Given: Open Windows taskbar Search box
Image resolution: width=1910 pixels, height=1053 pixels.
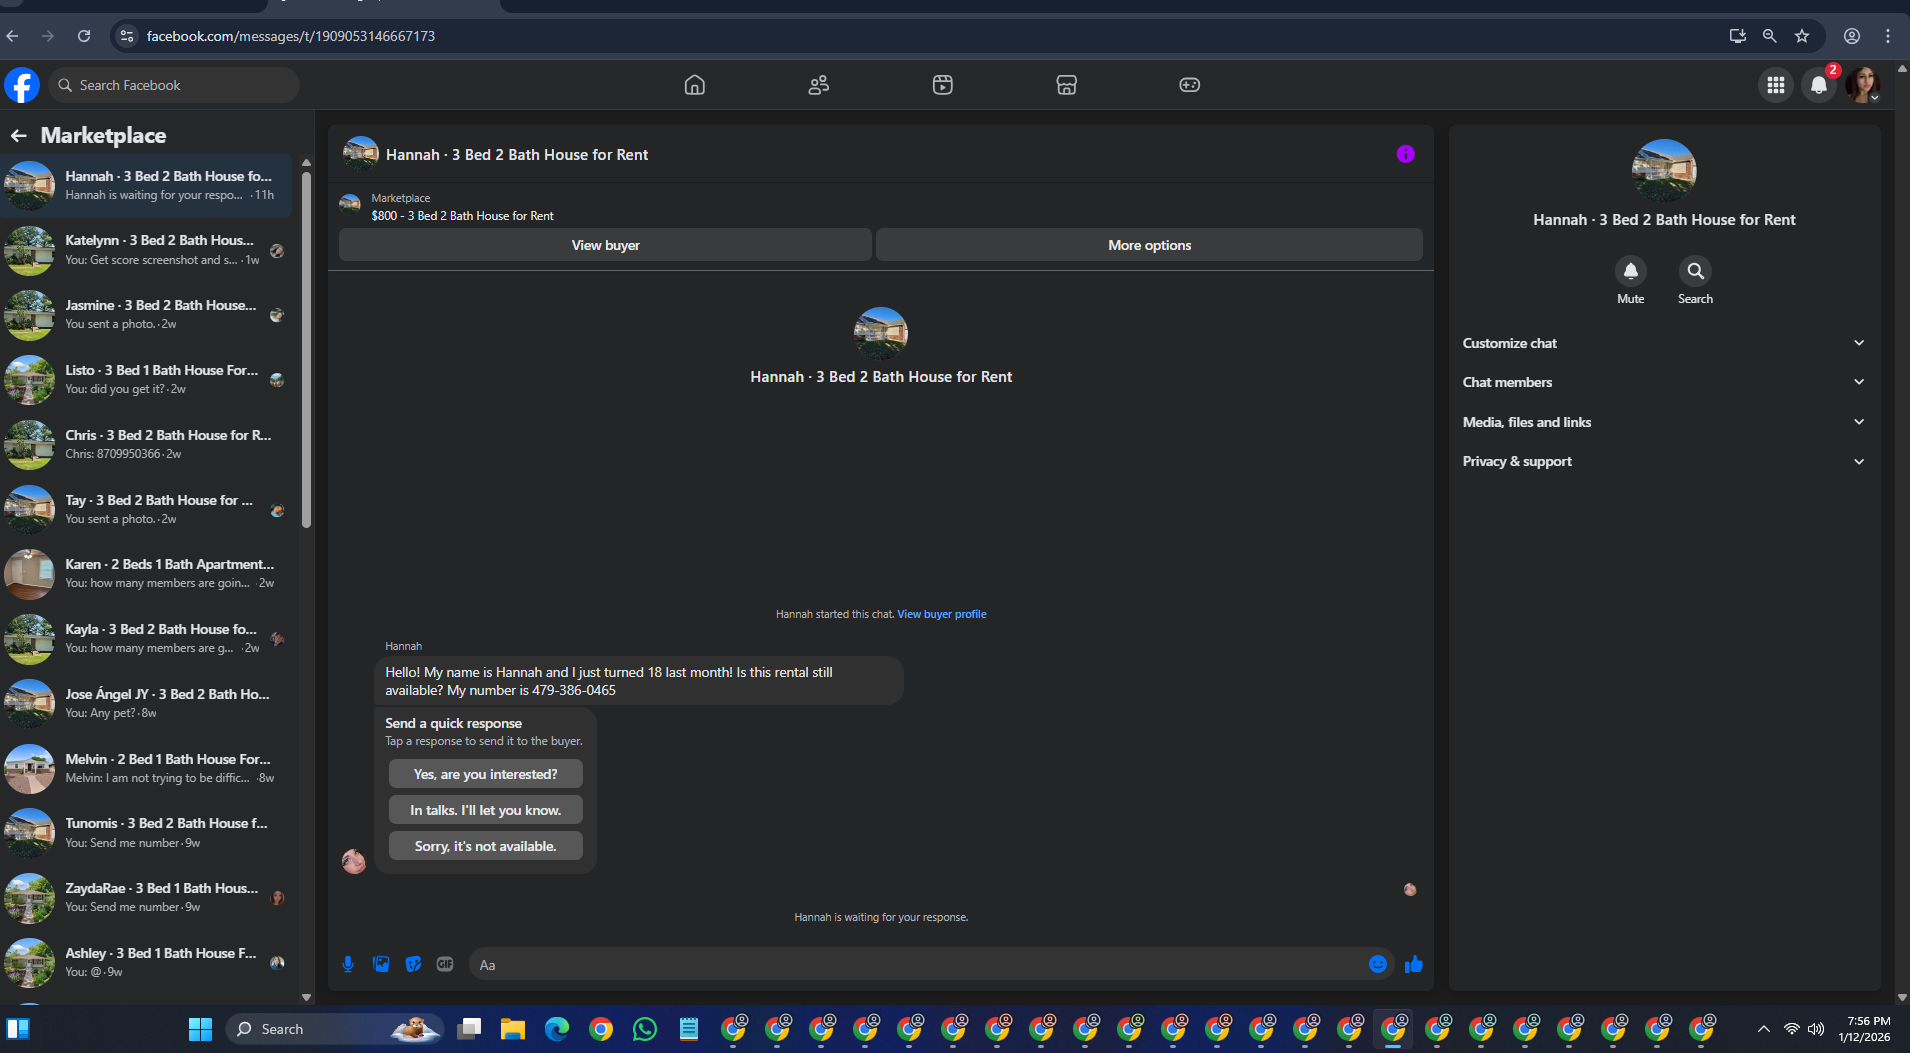Looking at the screenshot, I should pyautogui.click(x=334, y=1029).
